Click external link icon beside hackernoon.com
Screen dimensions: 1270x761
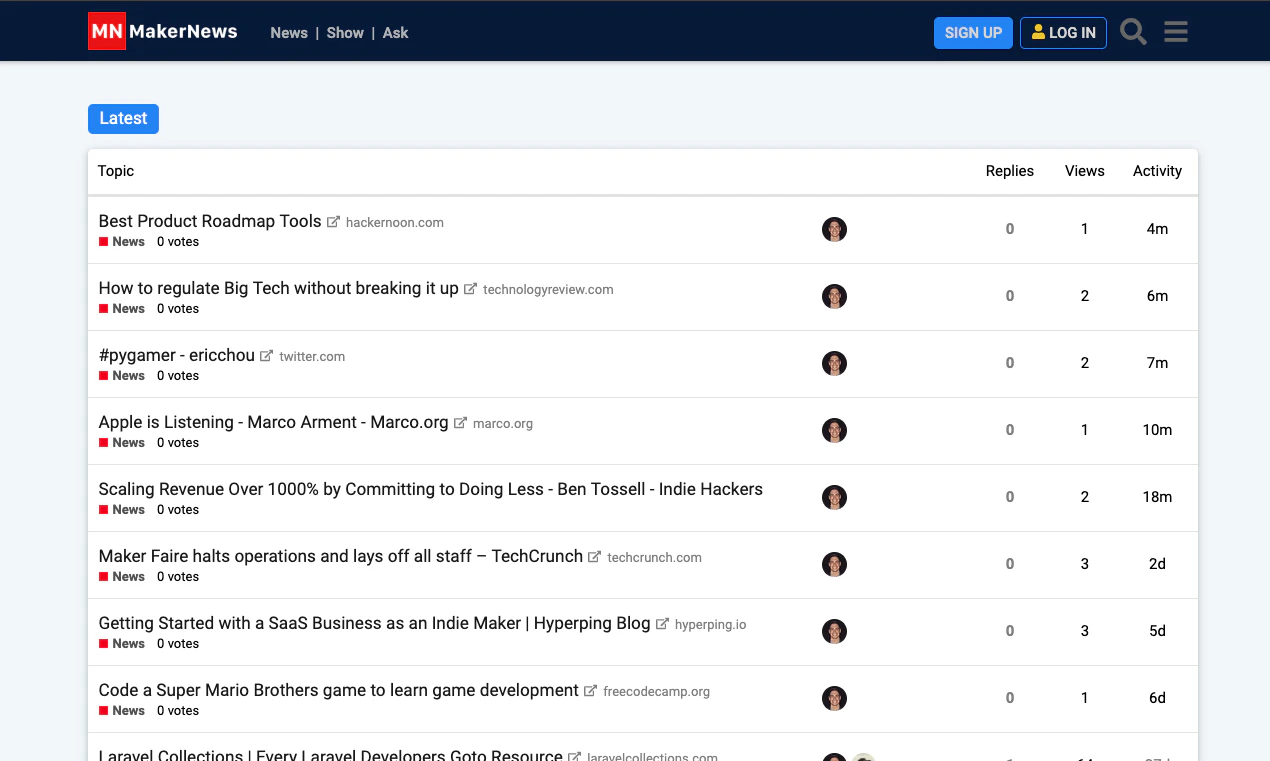(334, 222)
